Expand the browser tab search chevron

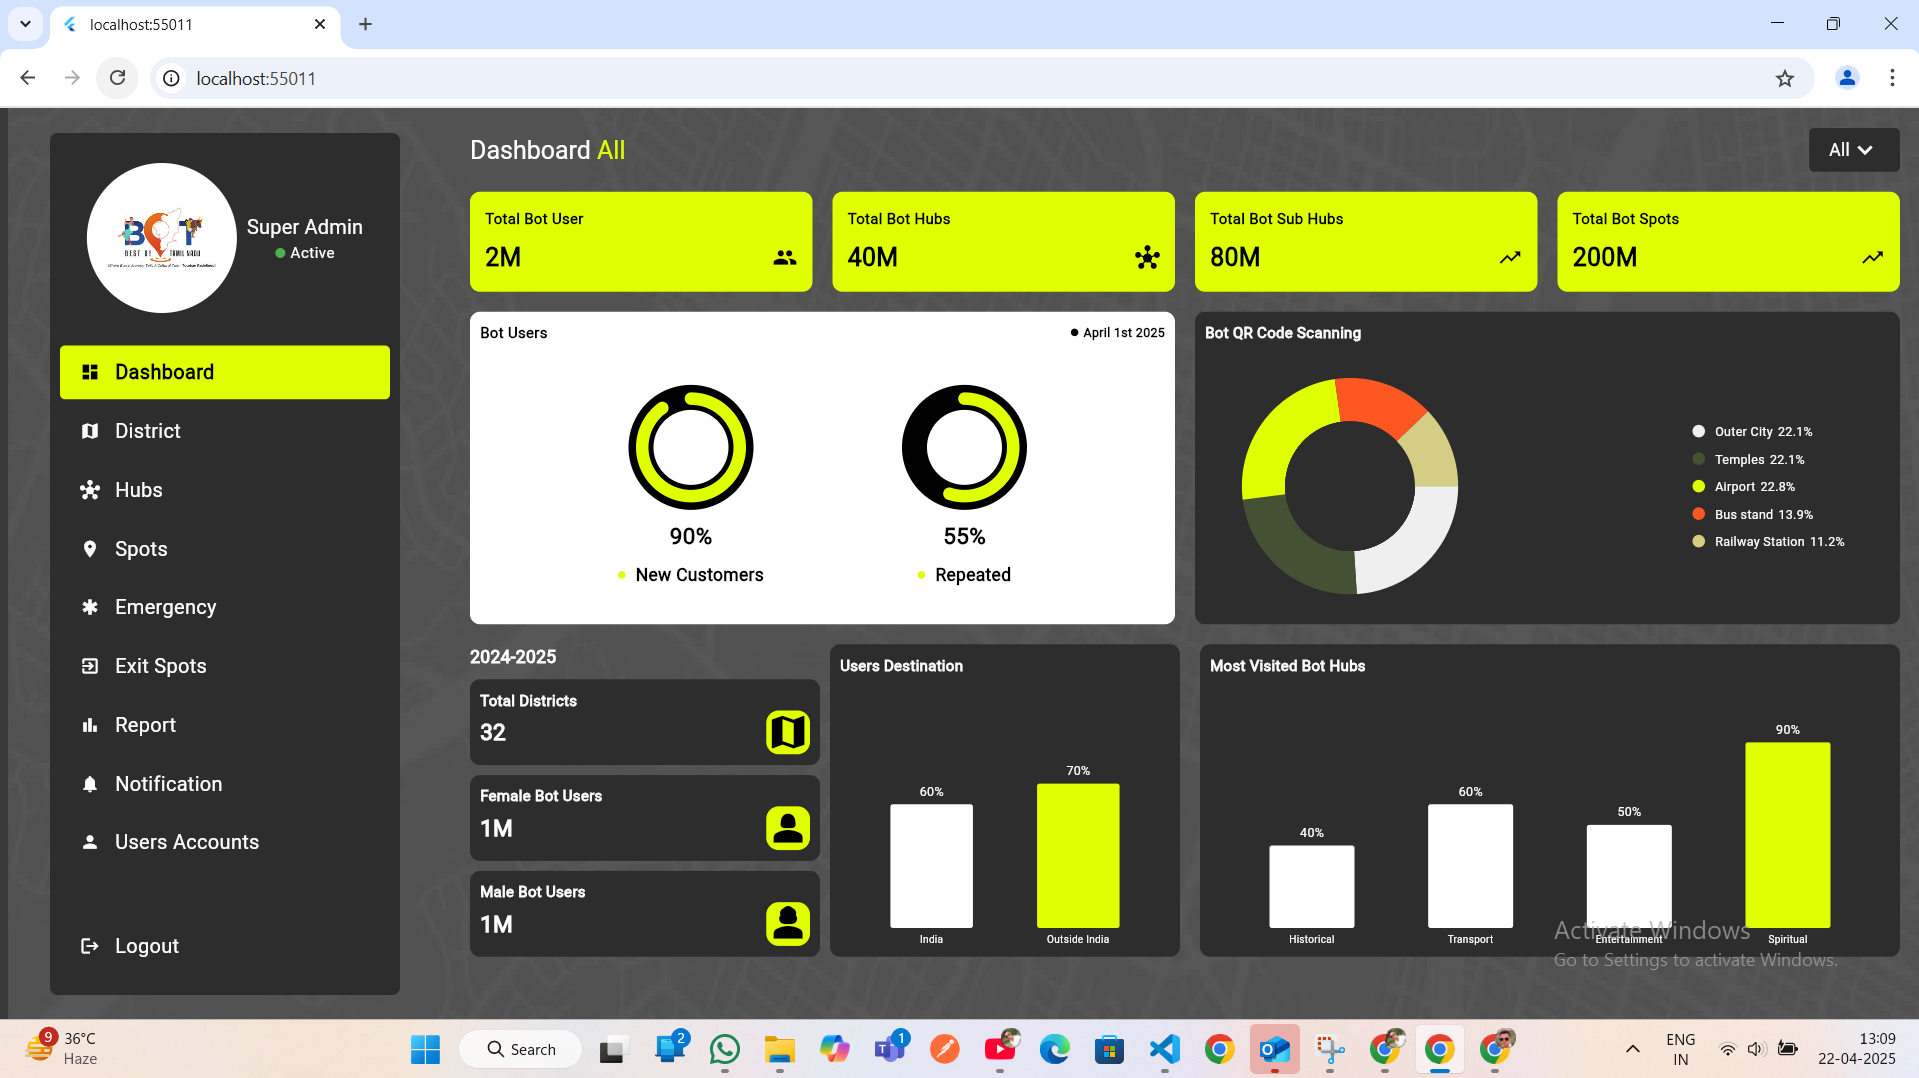[x=25, y=24]
